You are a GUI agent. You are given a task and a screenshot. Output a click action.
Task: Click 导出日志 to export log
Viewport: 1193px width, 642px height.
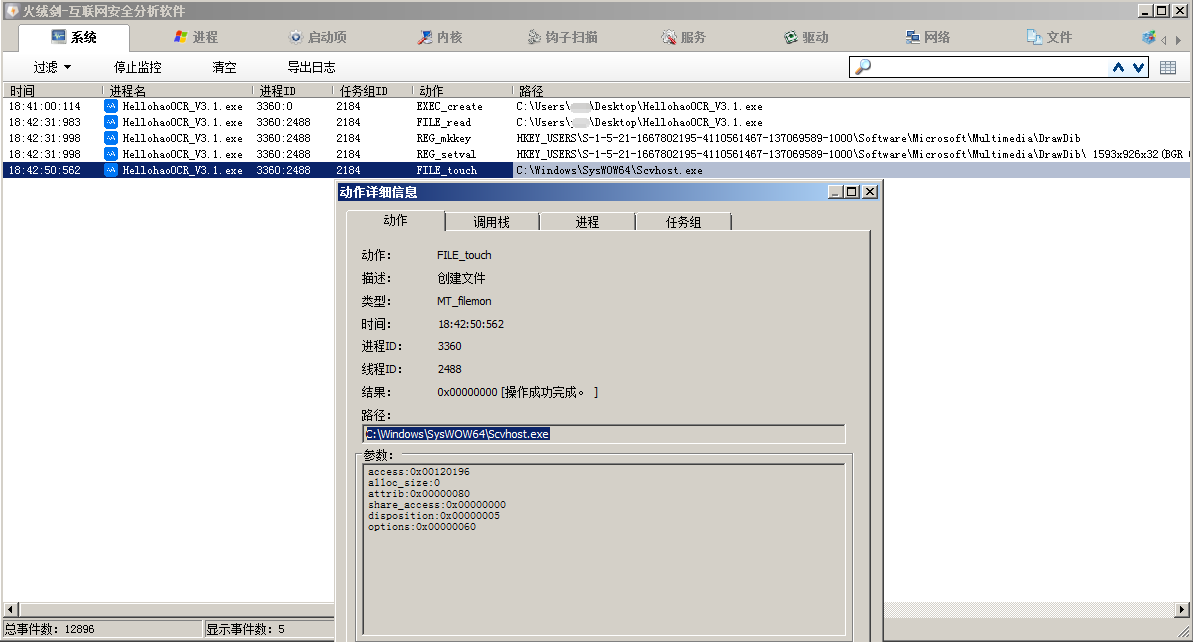point(311,68)
